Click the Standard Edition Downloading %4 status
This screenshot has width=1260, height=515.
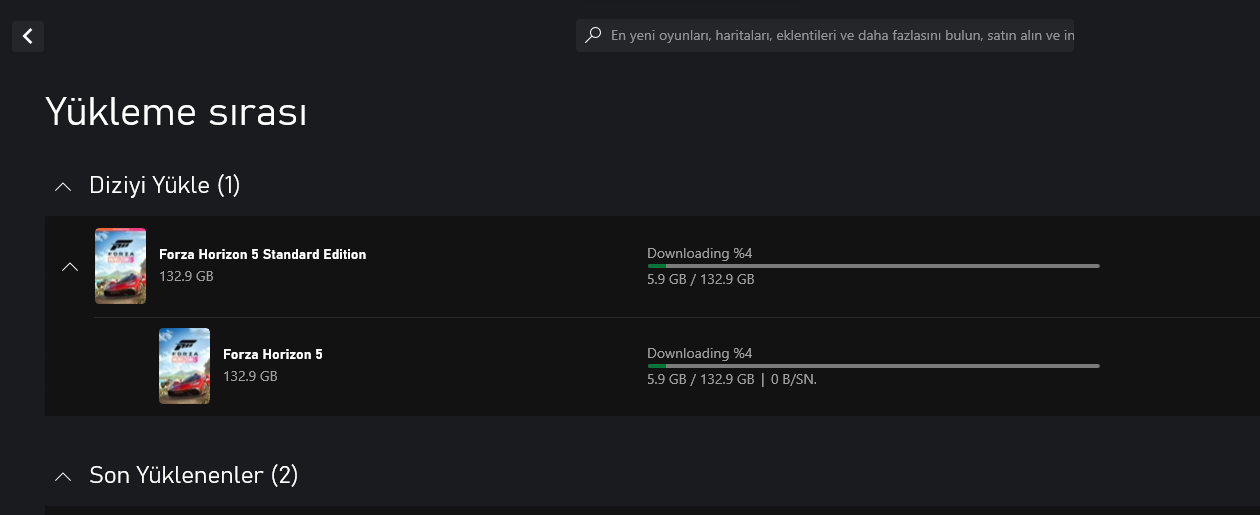click(x=699, y=253)
